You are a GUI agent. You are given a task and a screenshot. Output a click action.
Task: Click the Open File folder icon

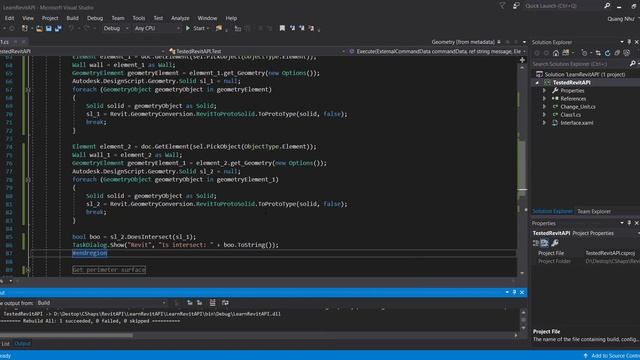point(39,29)
